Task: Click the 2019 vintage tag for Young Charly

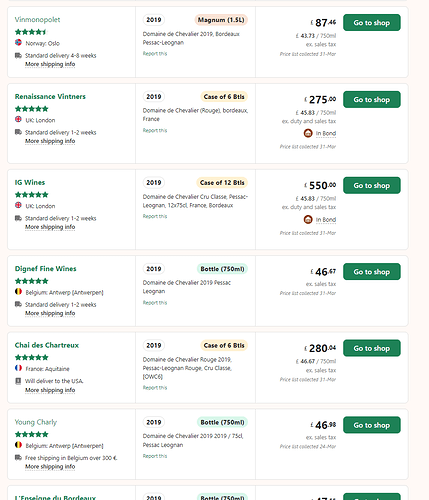Action: 154,422
